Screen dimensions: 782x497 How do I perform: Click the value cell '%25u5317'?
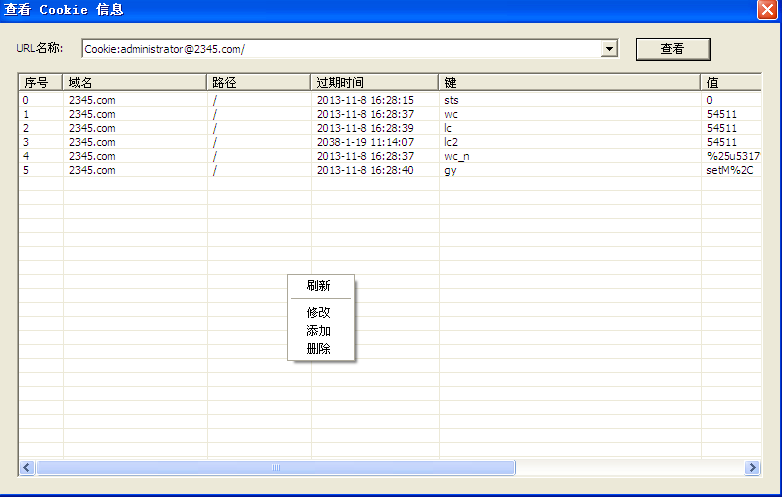tap(733, 156)
